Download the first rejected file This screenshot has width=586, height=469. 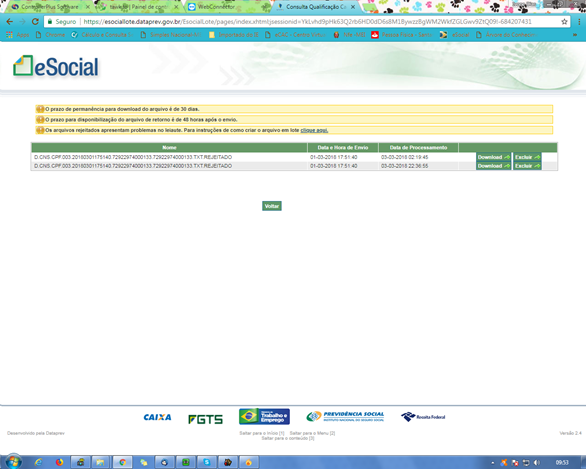(493, 157)
